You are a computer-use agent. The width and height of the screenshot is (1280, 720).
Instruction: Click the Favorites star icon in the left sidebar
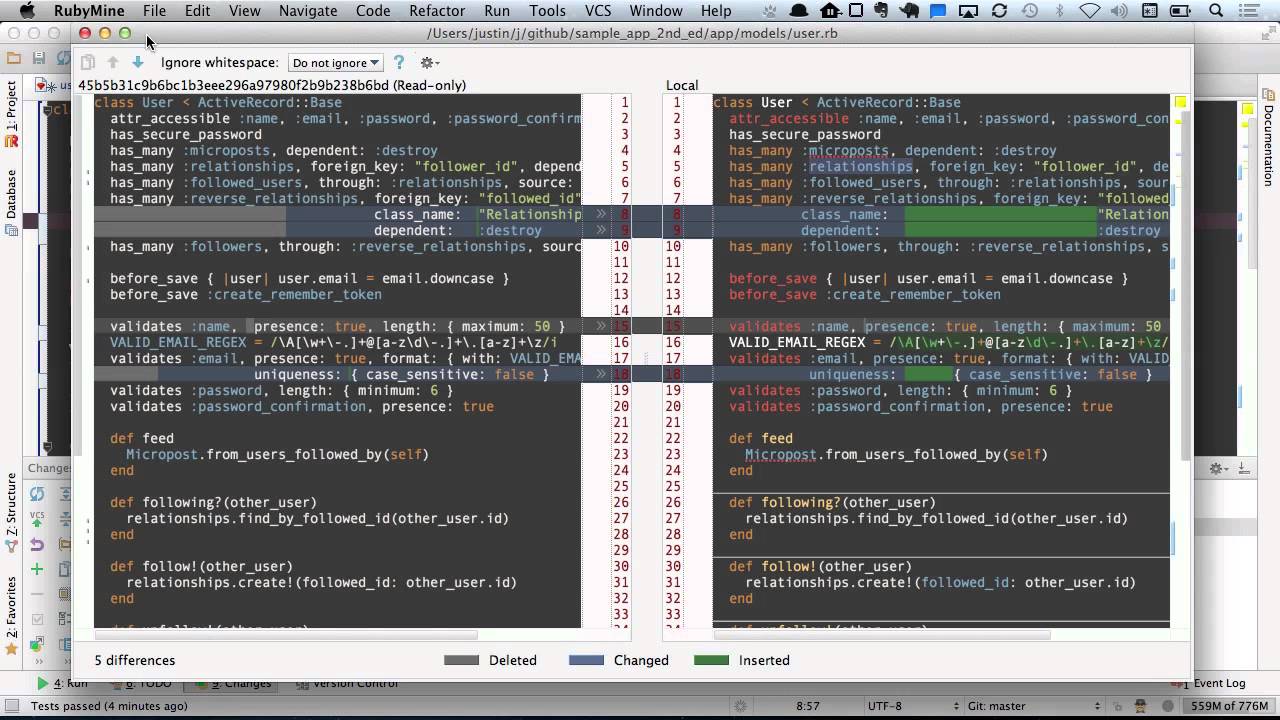(x=12, y=649)
